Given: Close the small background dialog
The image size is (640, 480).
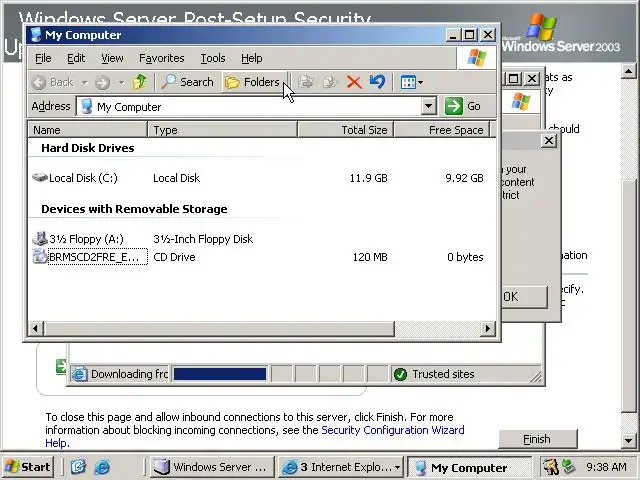Looking at the screenshot, I should pos(549,141).
